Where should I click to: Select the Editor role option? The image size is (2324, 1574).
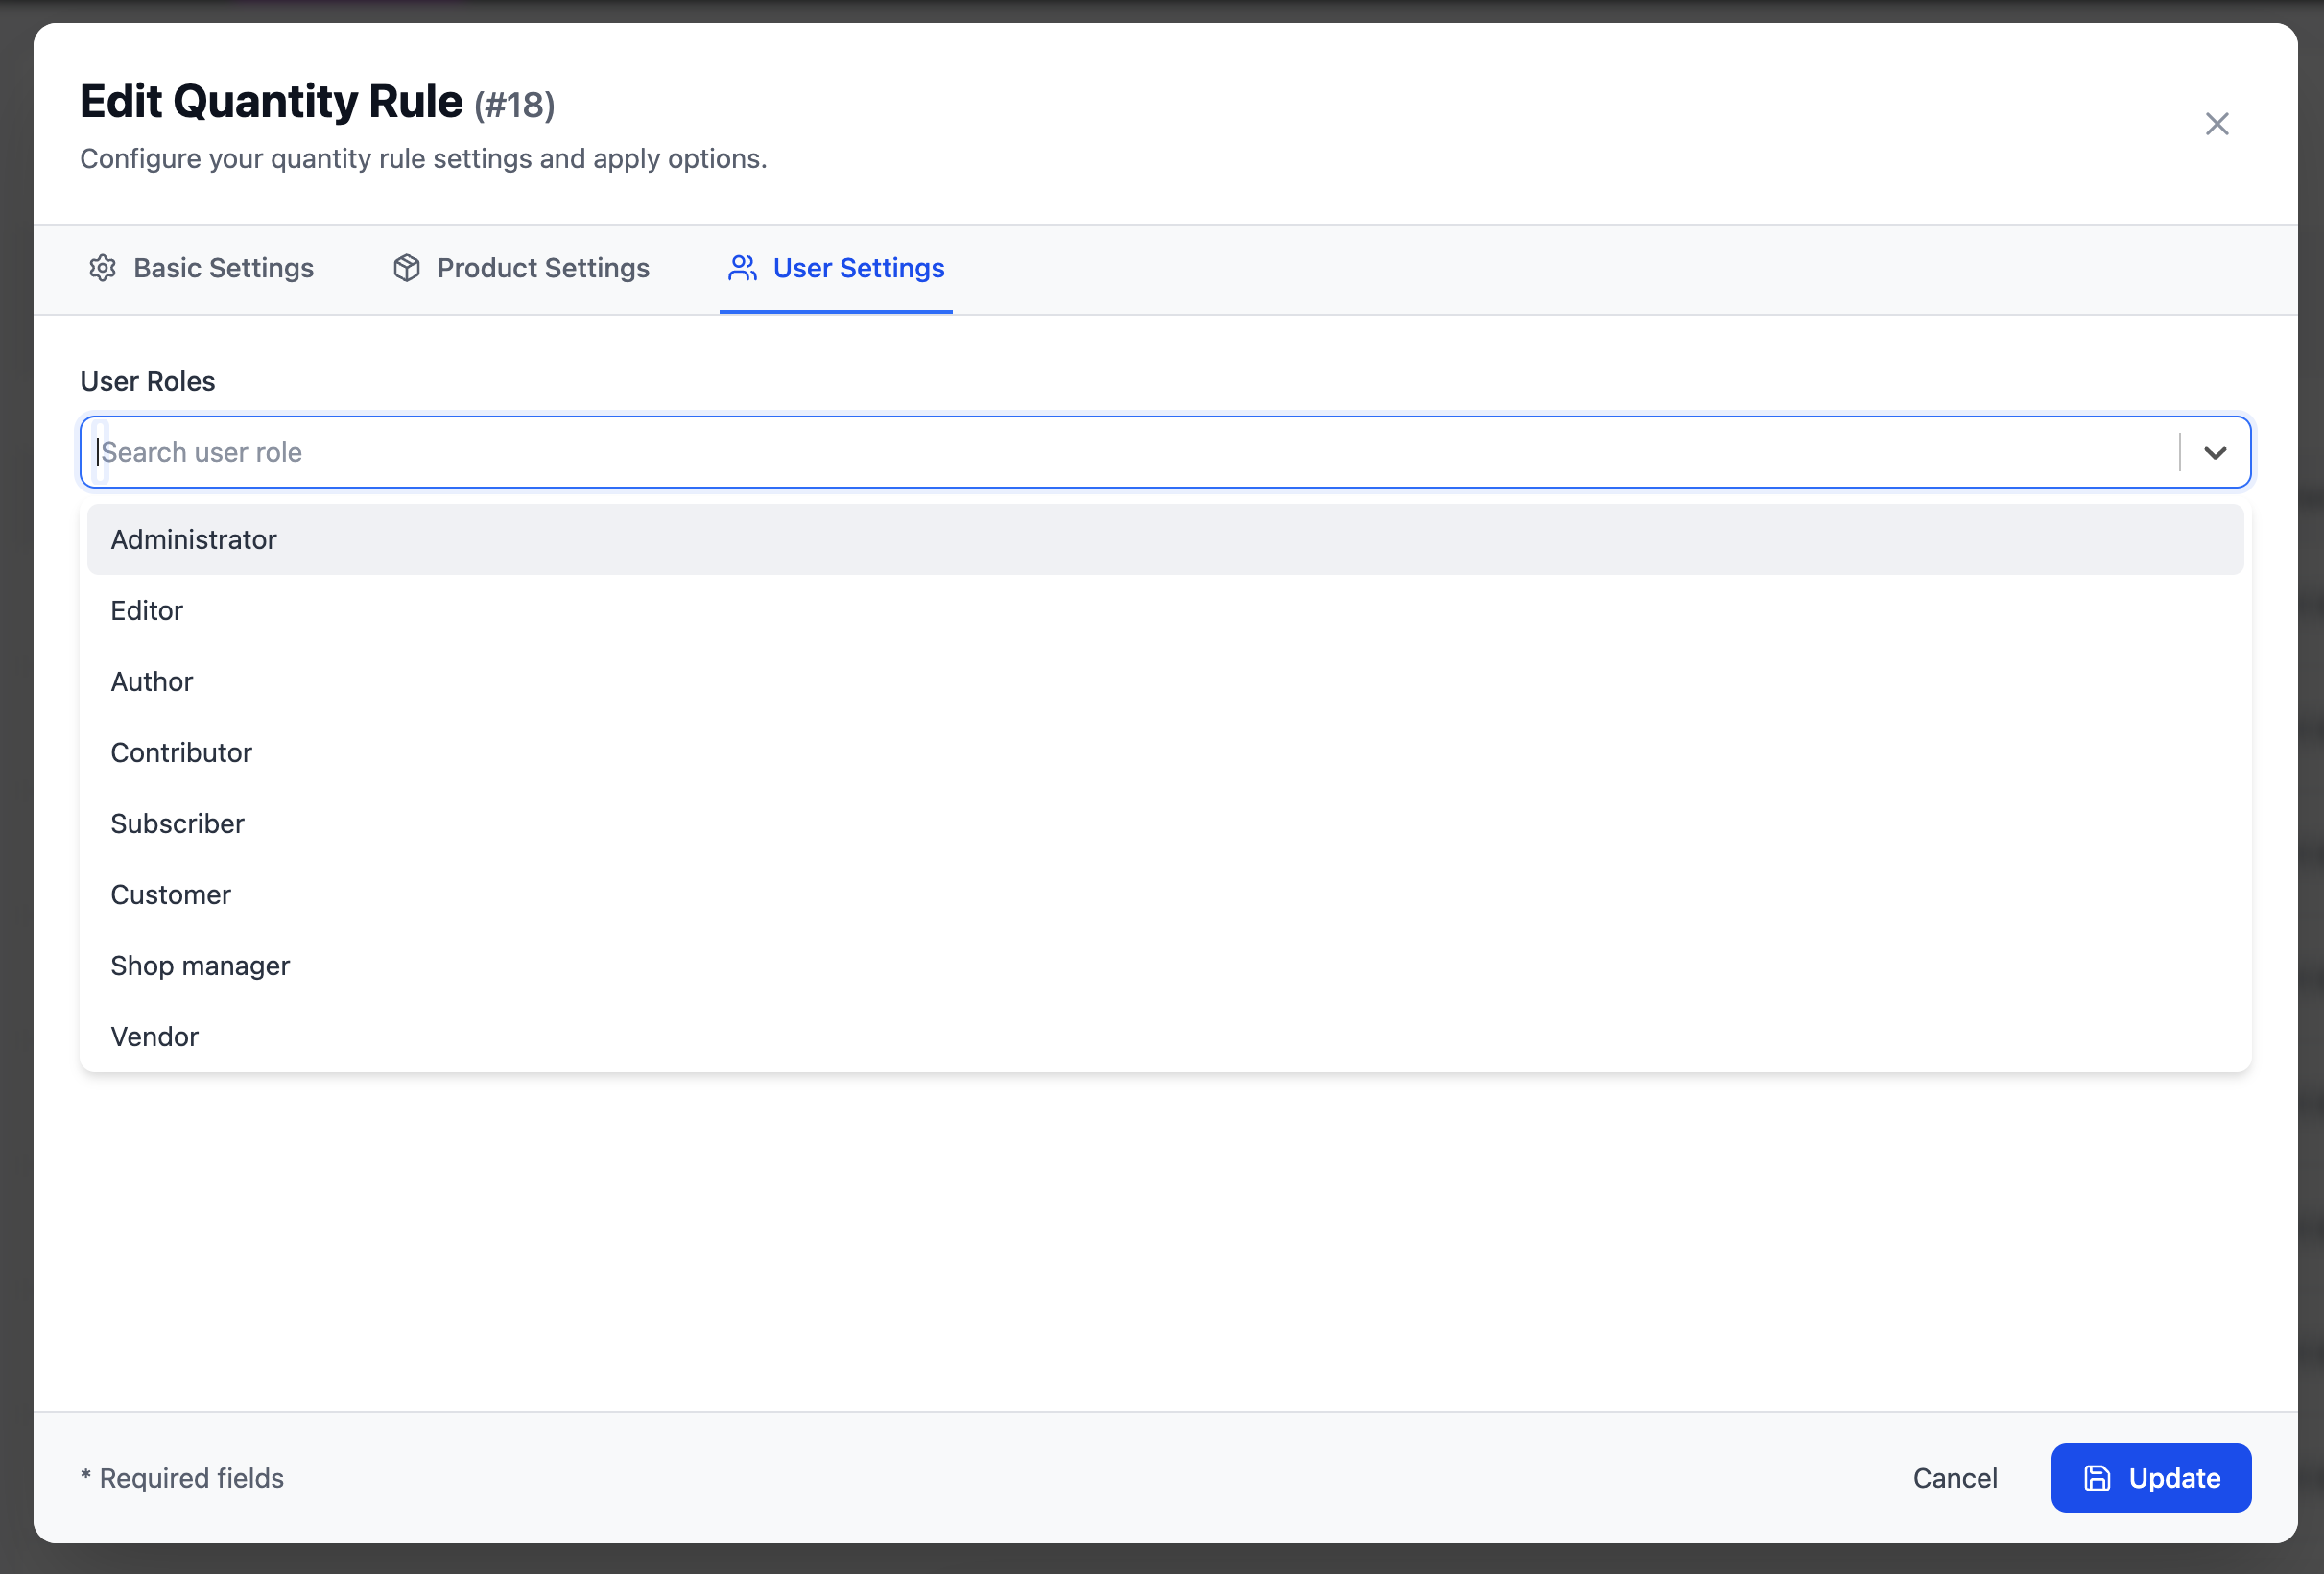147,611
